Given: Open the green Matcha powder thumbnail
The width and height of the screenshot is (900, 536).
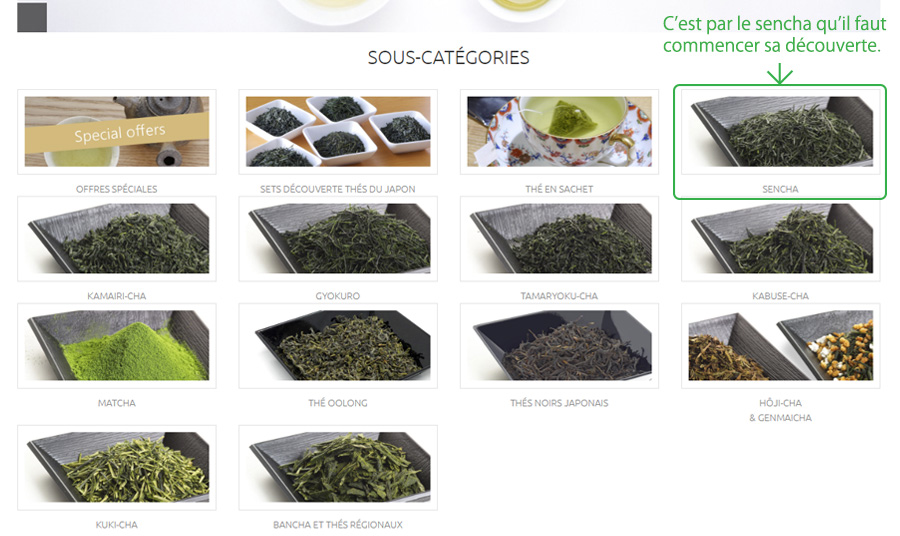Looking at the screenshot, I should click(117, 346).
